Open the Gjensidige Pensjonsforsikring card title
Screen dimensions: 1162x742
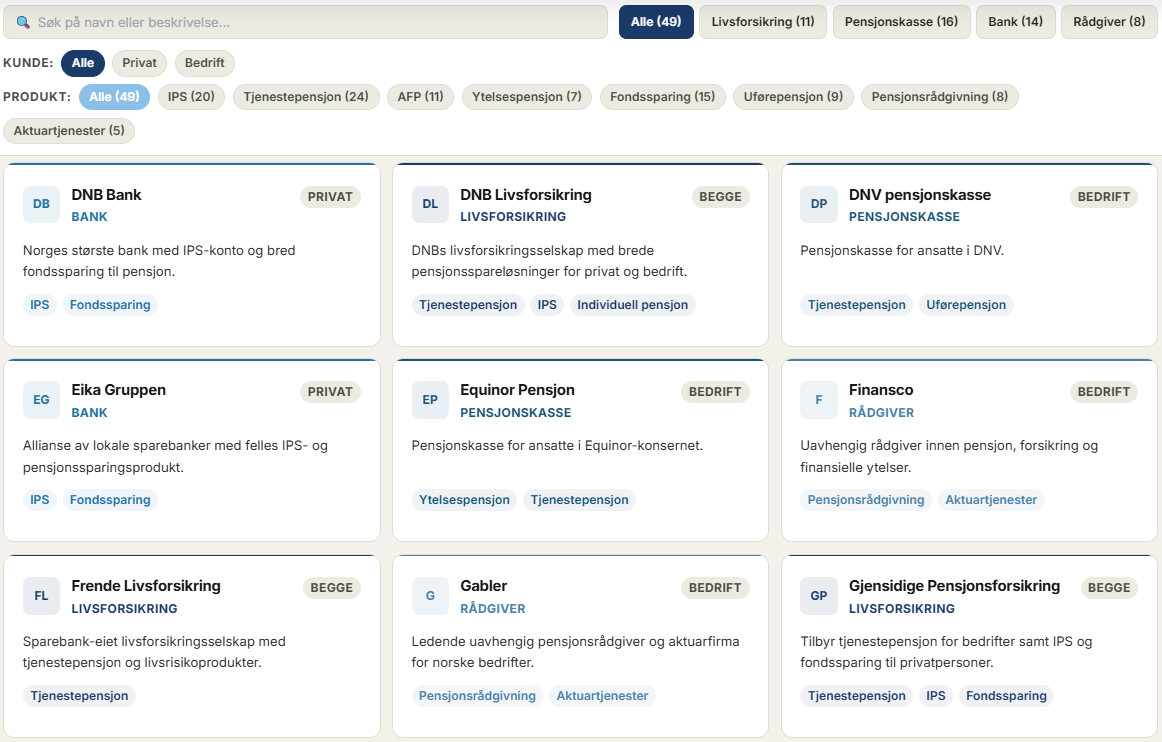954,586
